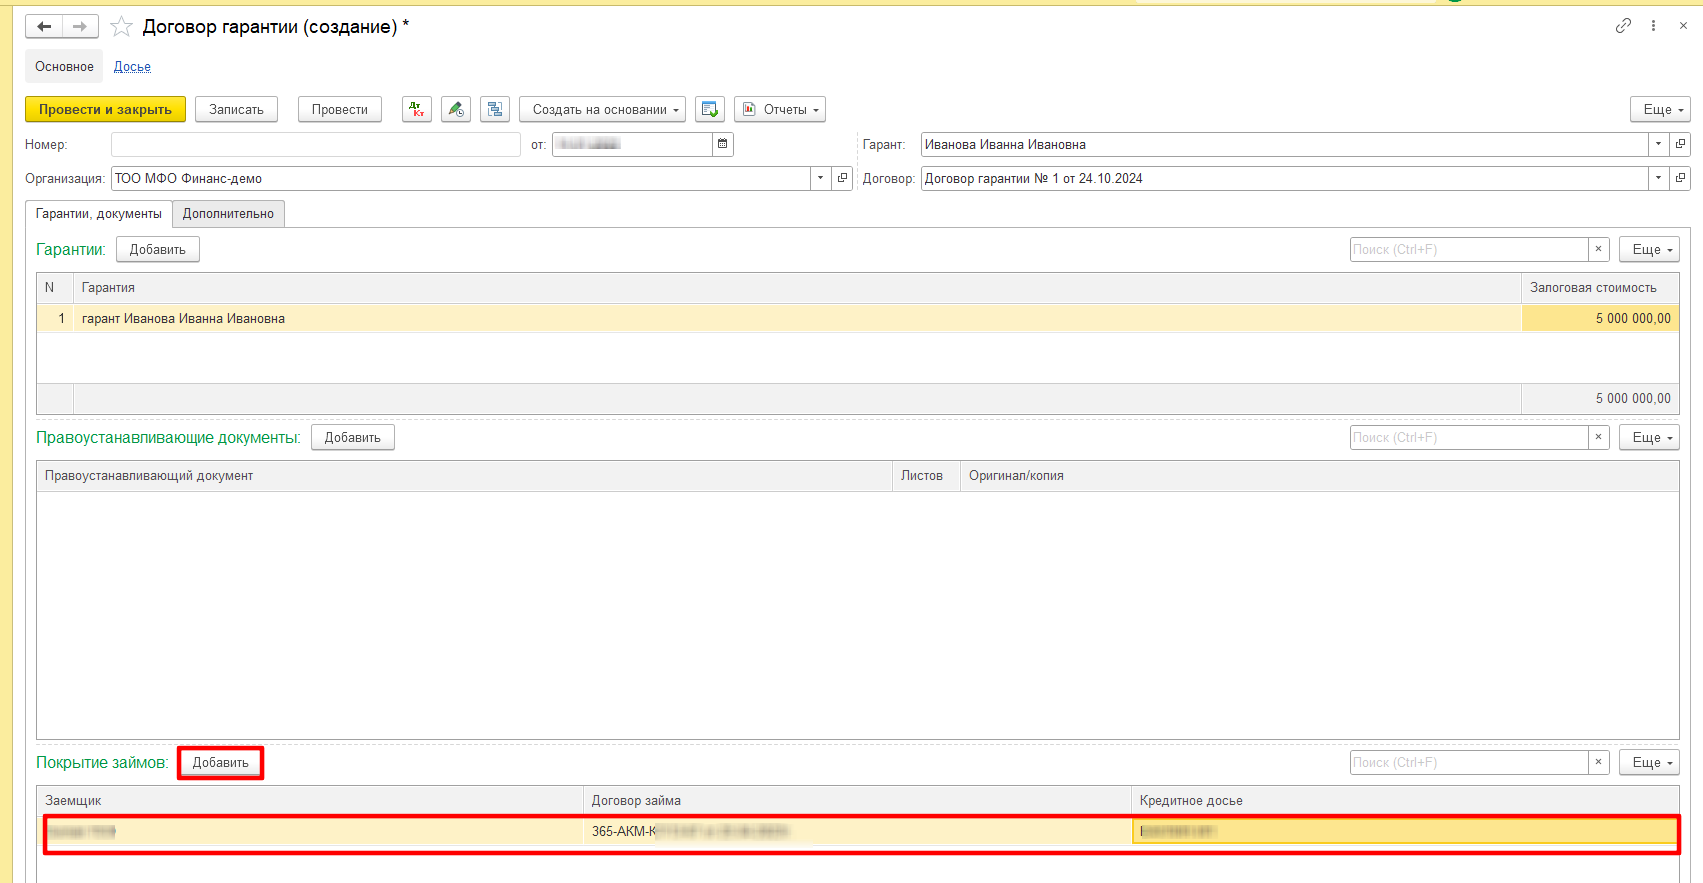Screen dimensions: 1703x883
Task: Open the Договор record in a form
Action: (1680, 178)
